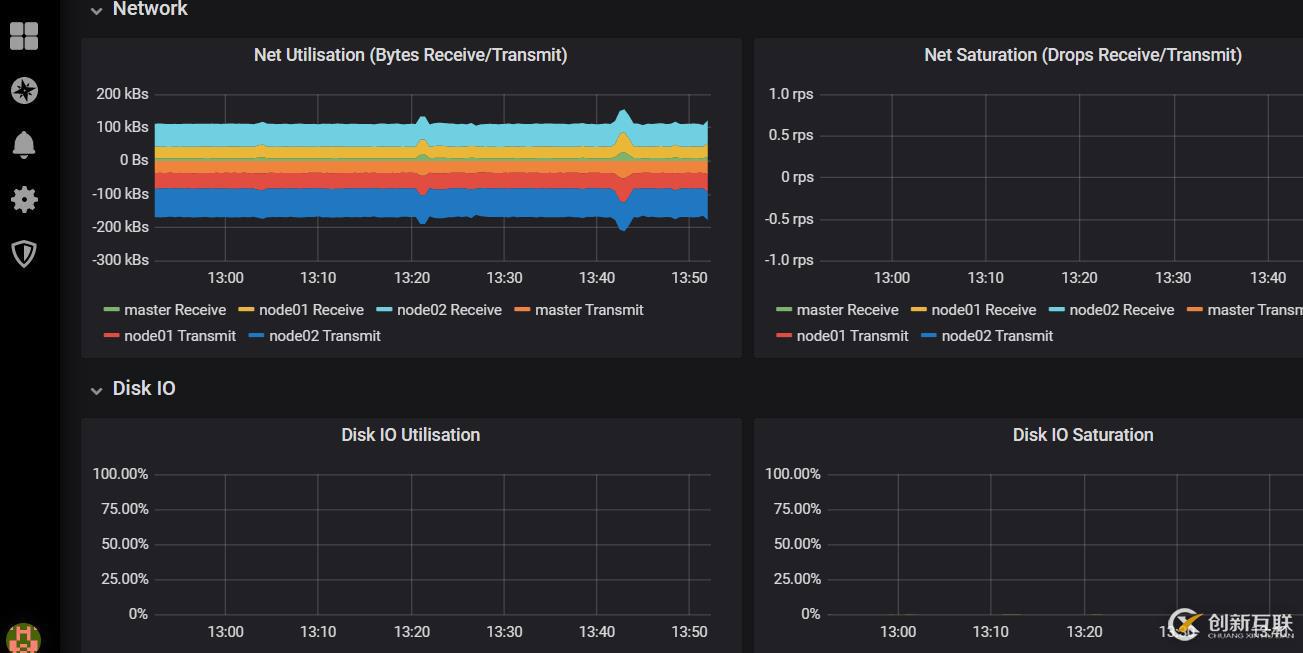Screen dimensions: 1303x653
Task: Click the 1.0 rps axis label in Net Saturation
Action: [791, 94]
